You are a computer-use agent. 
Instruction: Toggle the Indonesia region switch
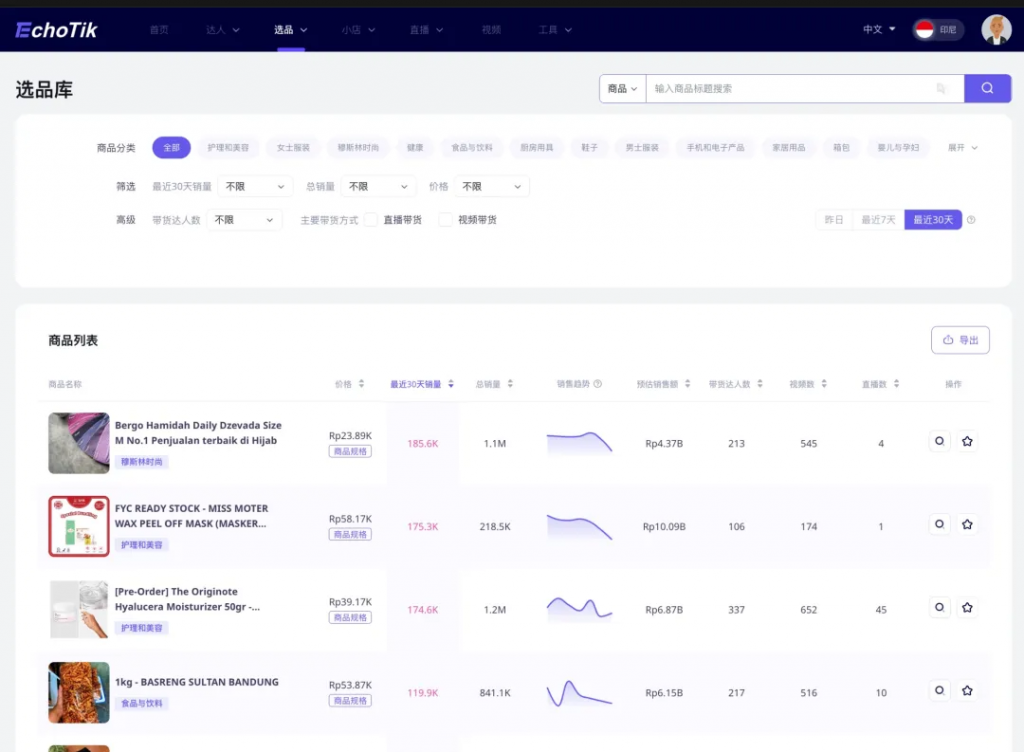(937, 30)
